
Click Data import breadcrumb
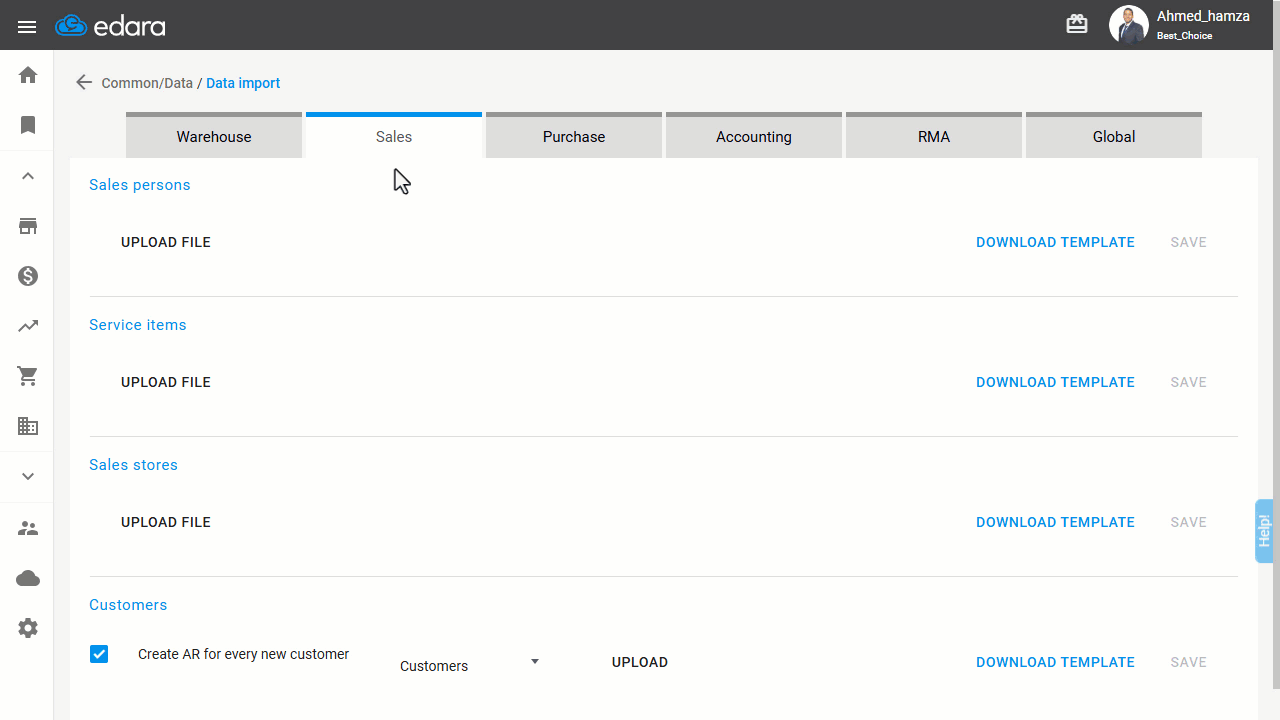(x=243, y=83)
